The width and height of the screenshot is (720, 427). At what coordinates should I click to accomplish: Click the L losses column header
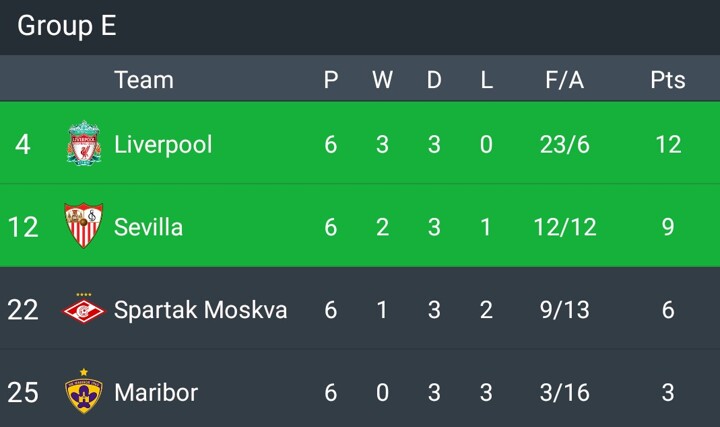click(486, 80)
